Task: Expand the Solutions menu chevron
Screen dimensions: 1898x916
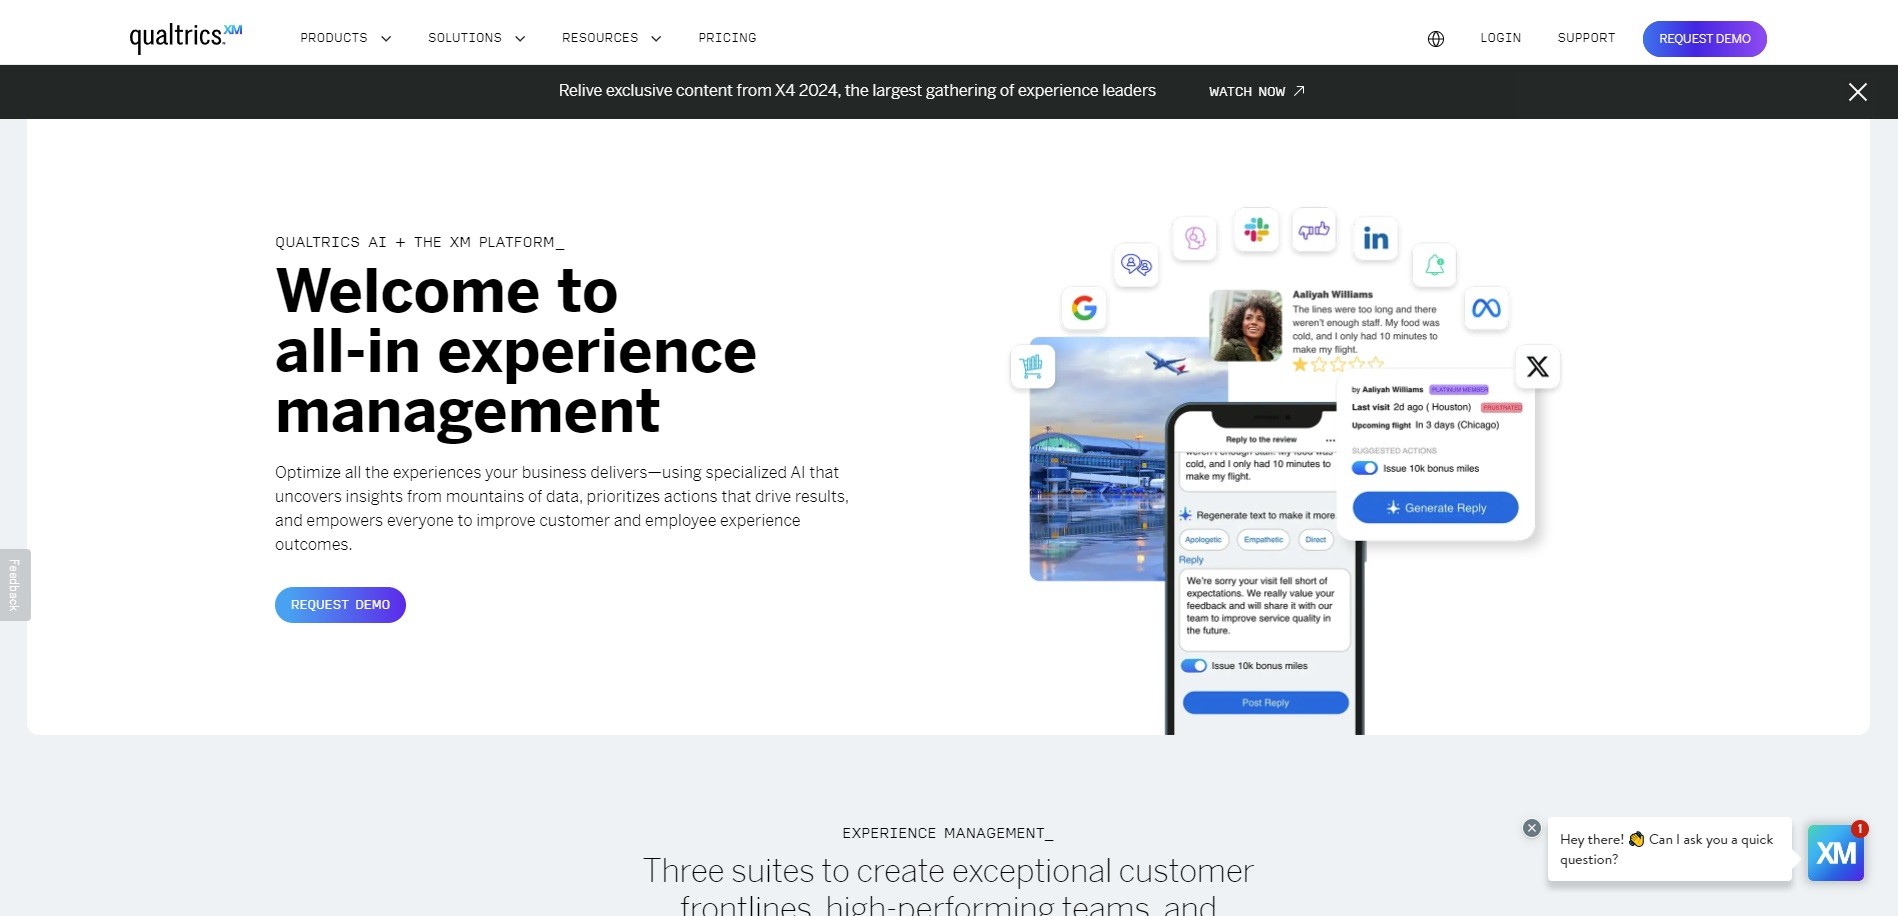Action: tap(520, 39)
